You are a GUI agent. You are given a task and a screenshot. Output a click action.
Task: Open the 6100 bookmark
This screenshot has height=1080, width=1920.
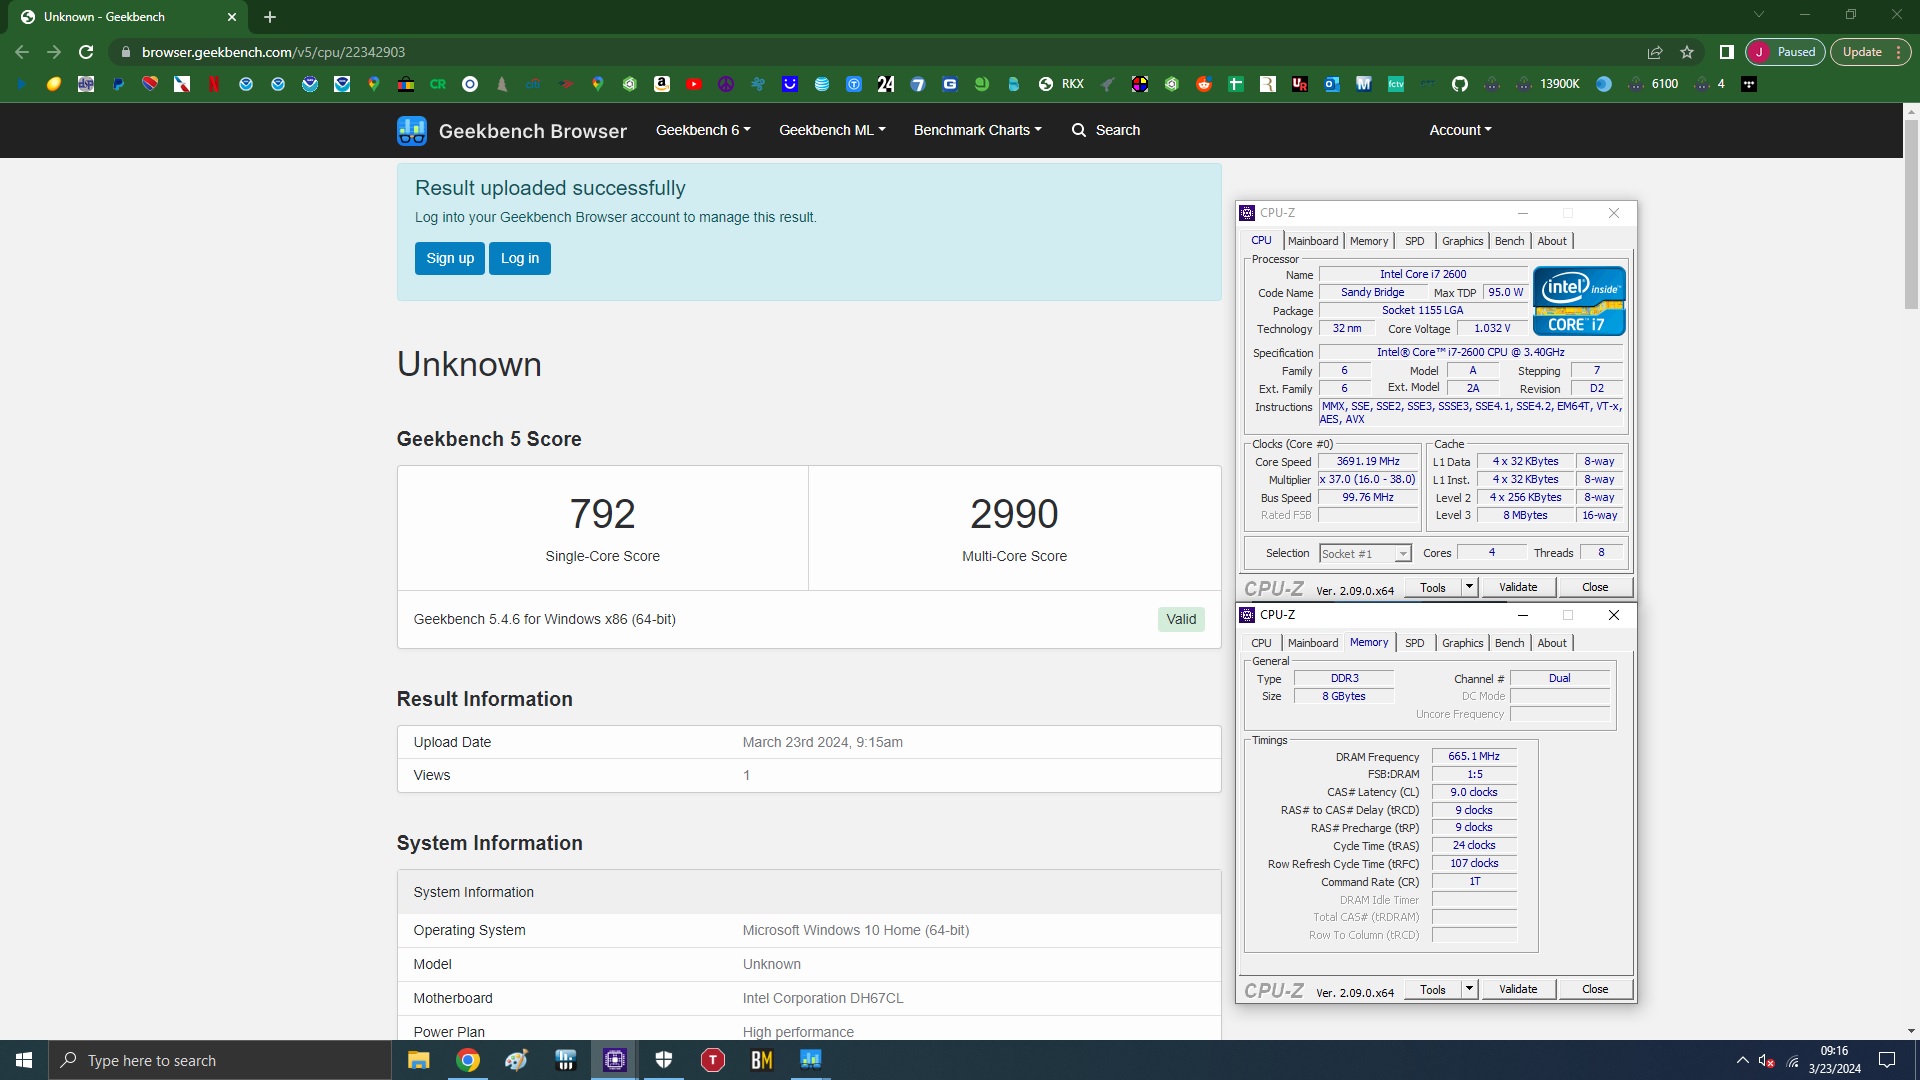(x=1654, y=84)
